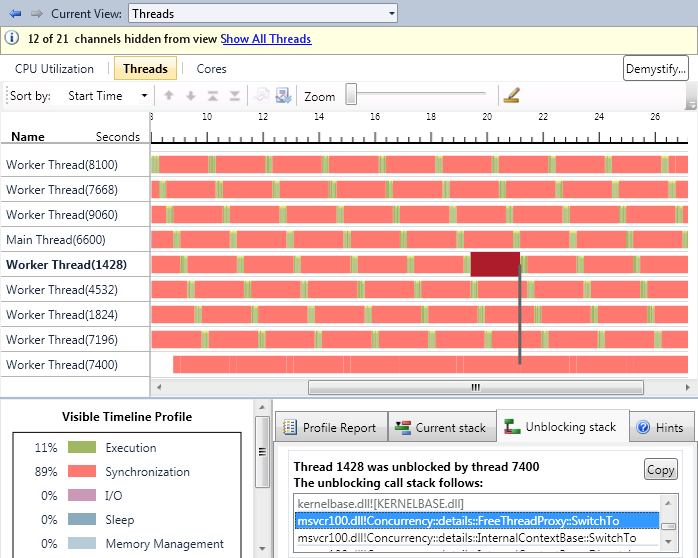Click the show all hidden threads icon
698x558 pixels.
point(283,95)
